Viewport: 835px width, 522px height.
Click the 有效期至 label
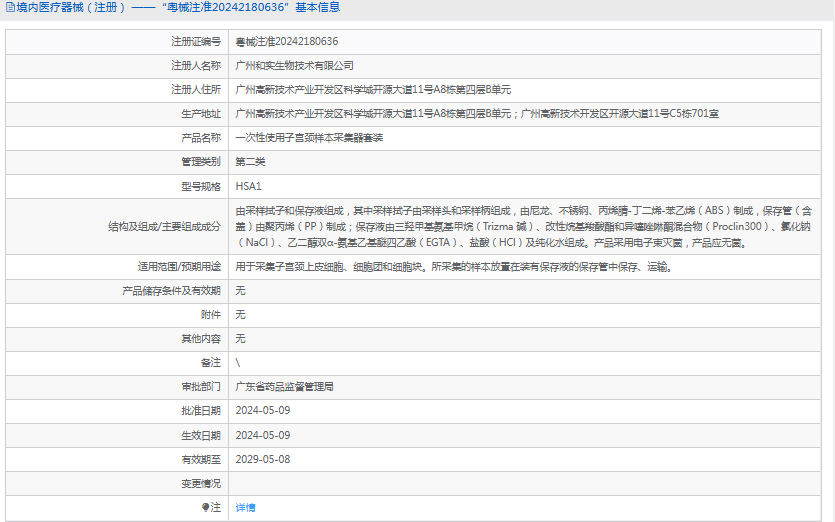(x=201, y=459)
